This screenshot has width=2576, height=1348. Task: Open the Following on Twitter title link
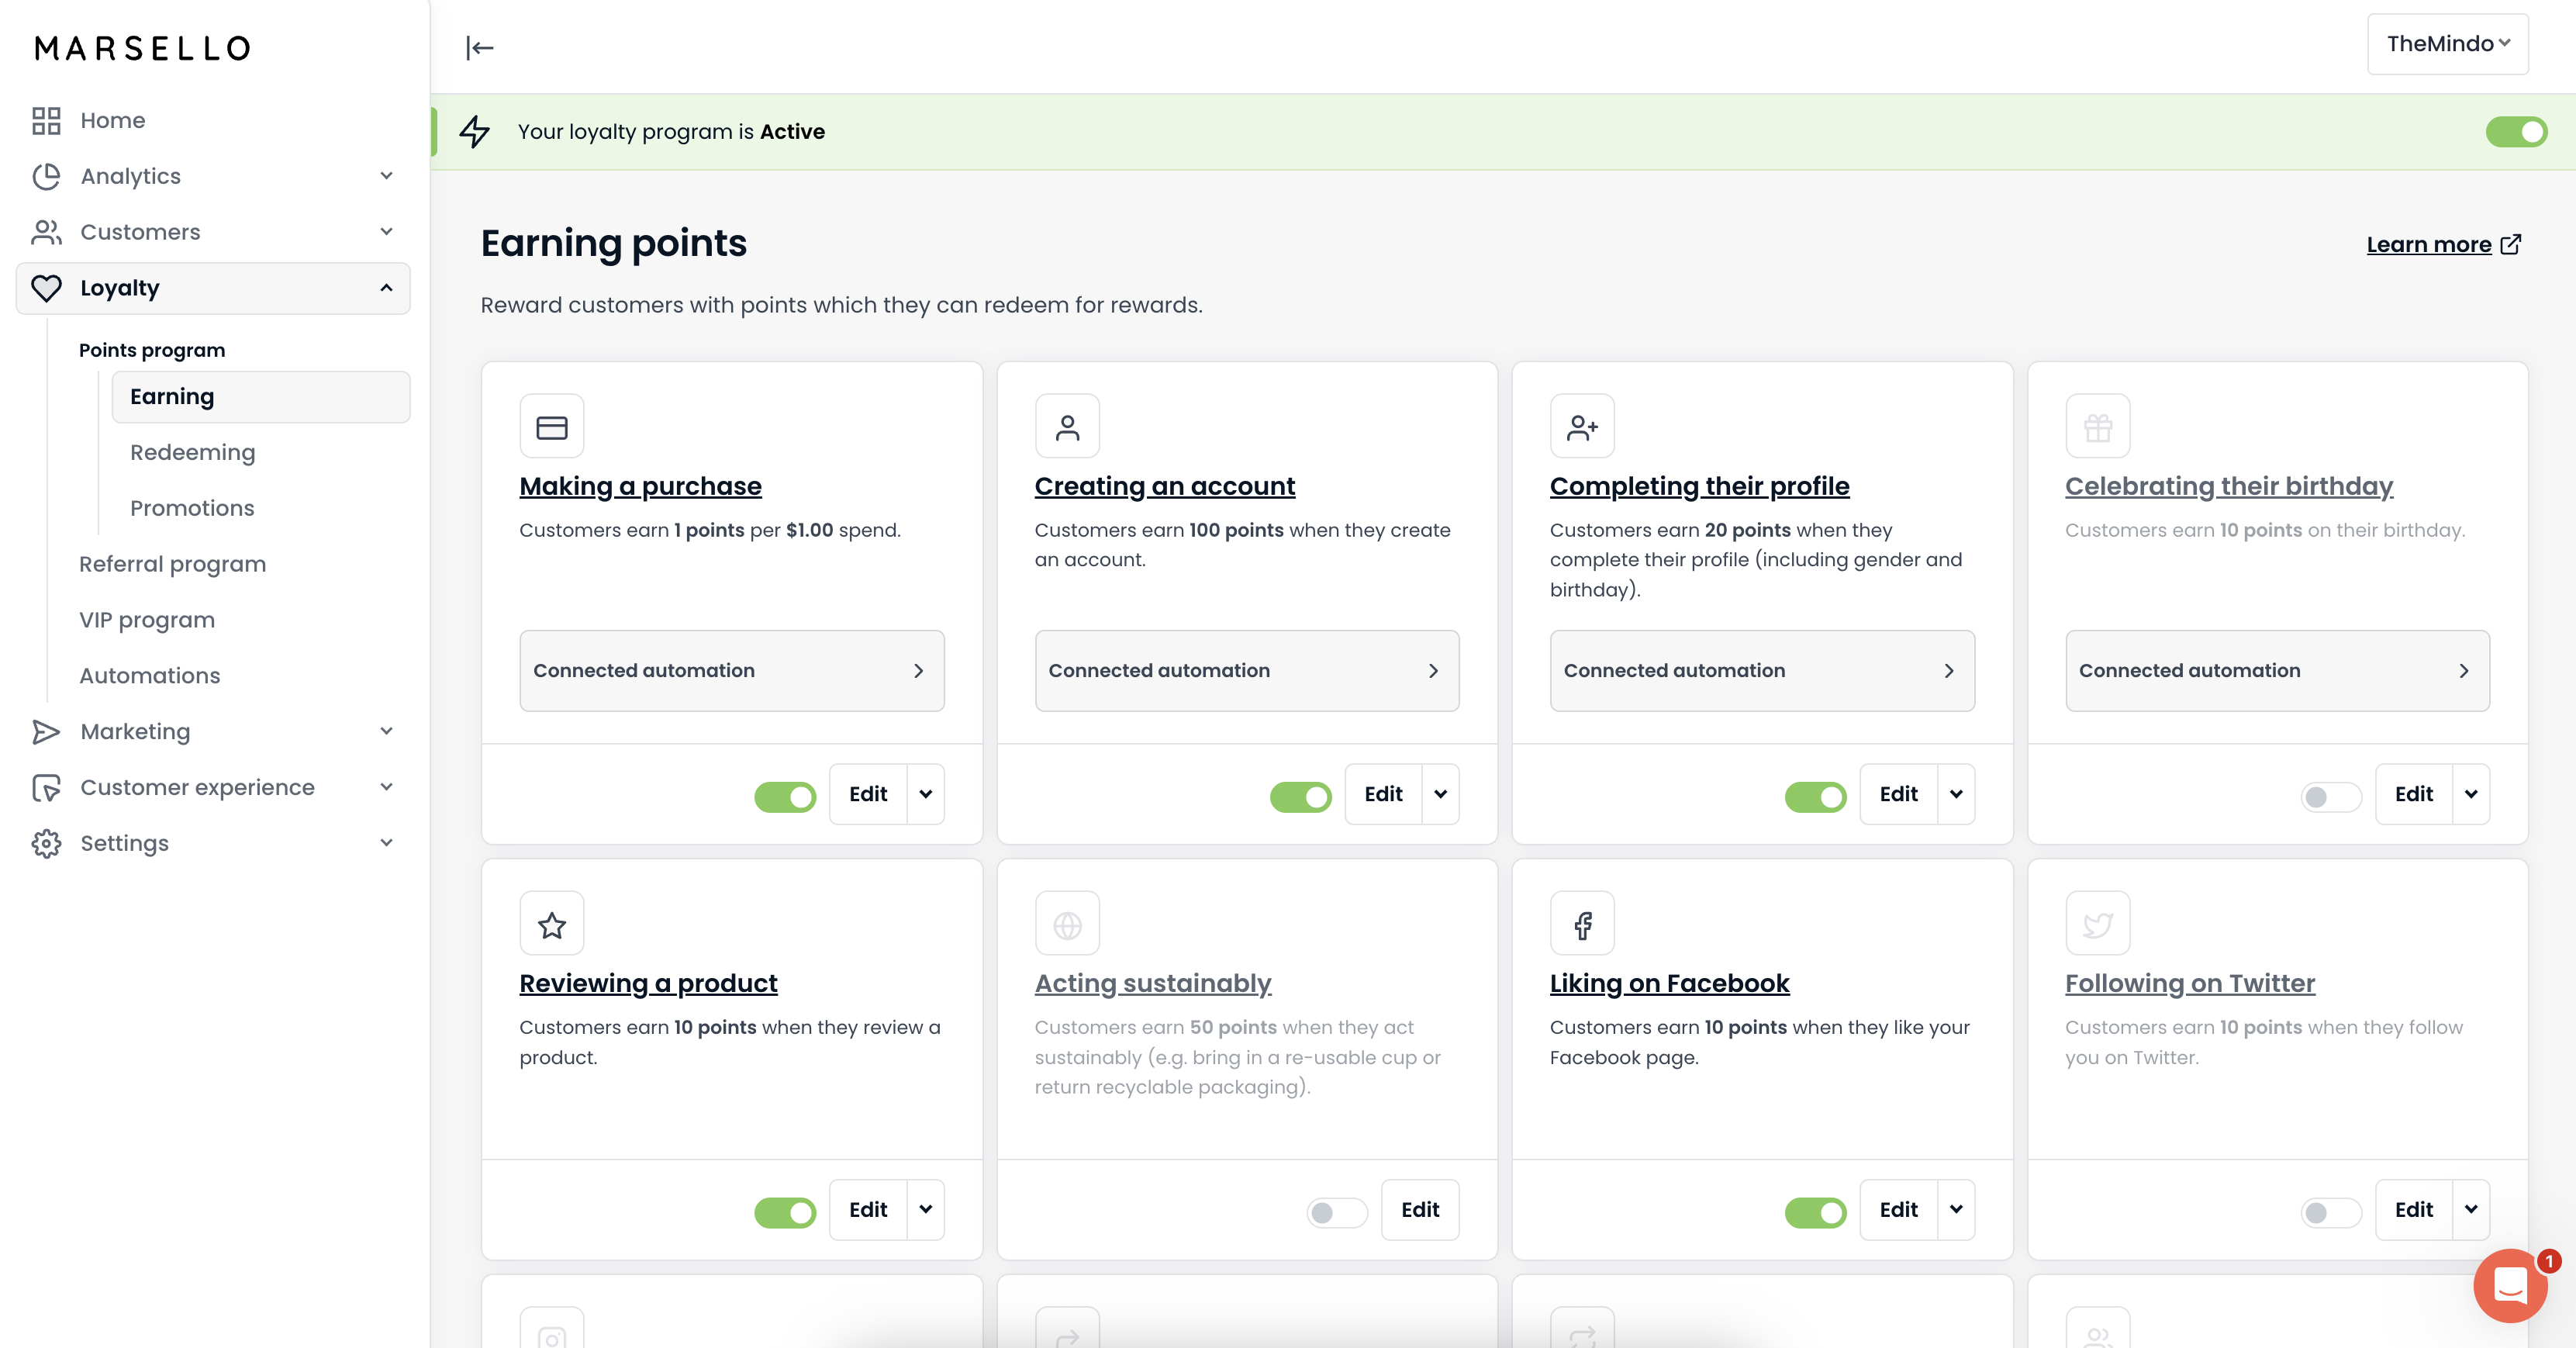point(2189,983)
